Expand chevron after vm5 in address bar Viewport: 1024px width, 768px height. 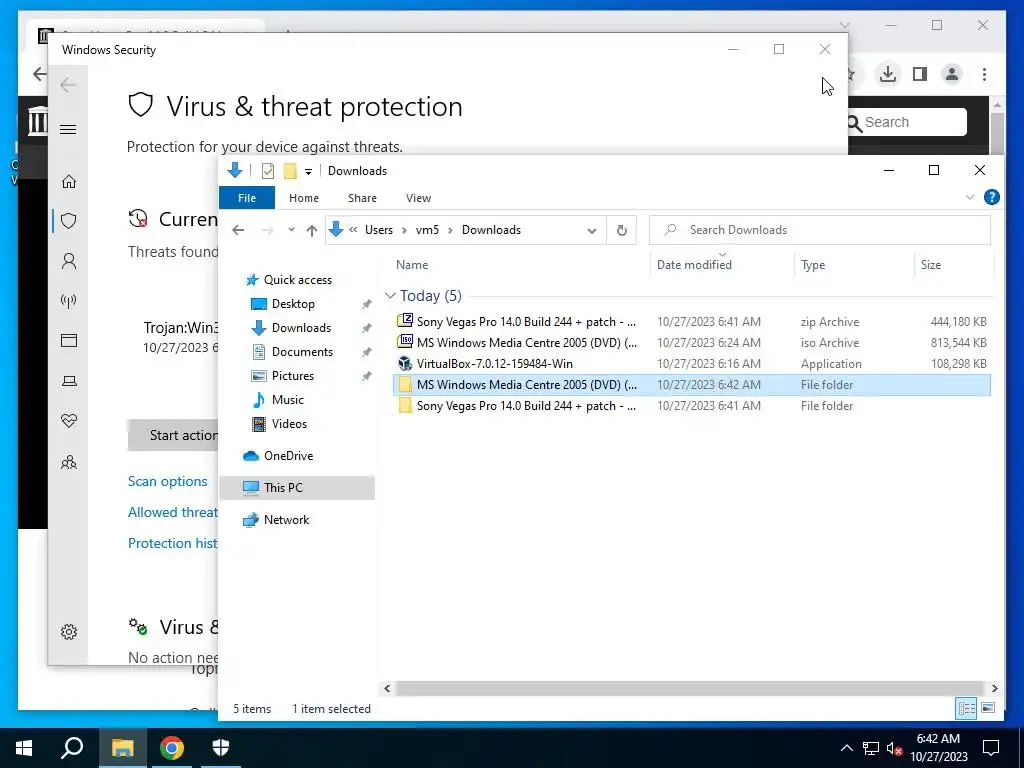(x=450, y=230)
